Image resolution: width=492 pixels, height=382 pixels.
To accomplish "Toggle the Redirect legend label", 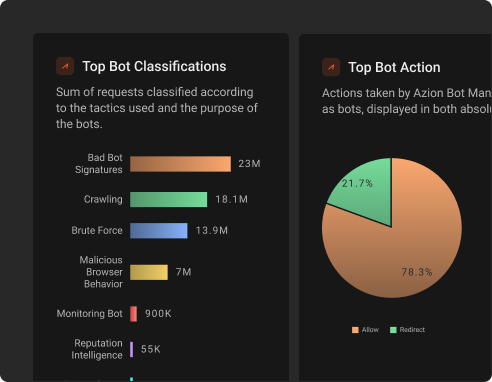I will pyautogui.click(x=412, y=330).
